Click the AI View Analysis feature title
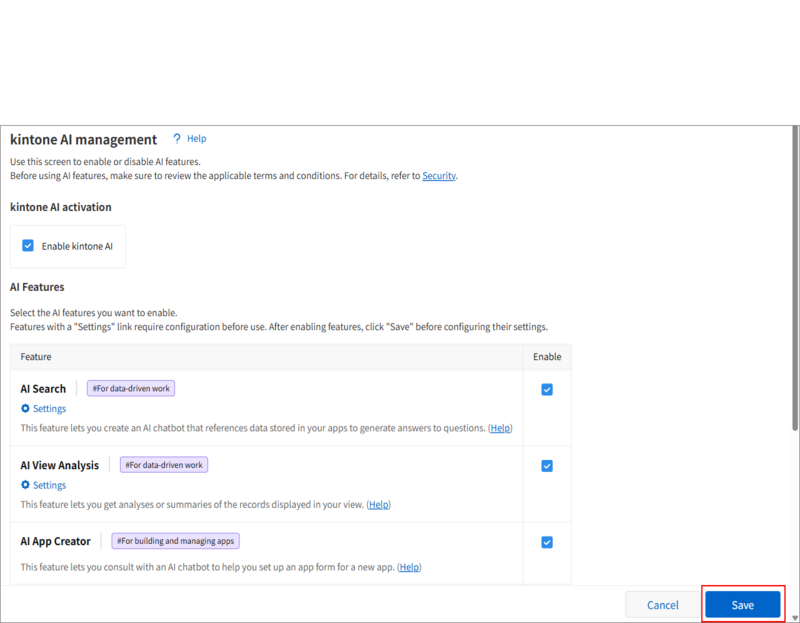The height and width of the screenshot is (623, 800). coord(60,465)
